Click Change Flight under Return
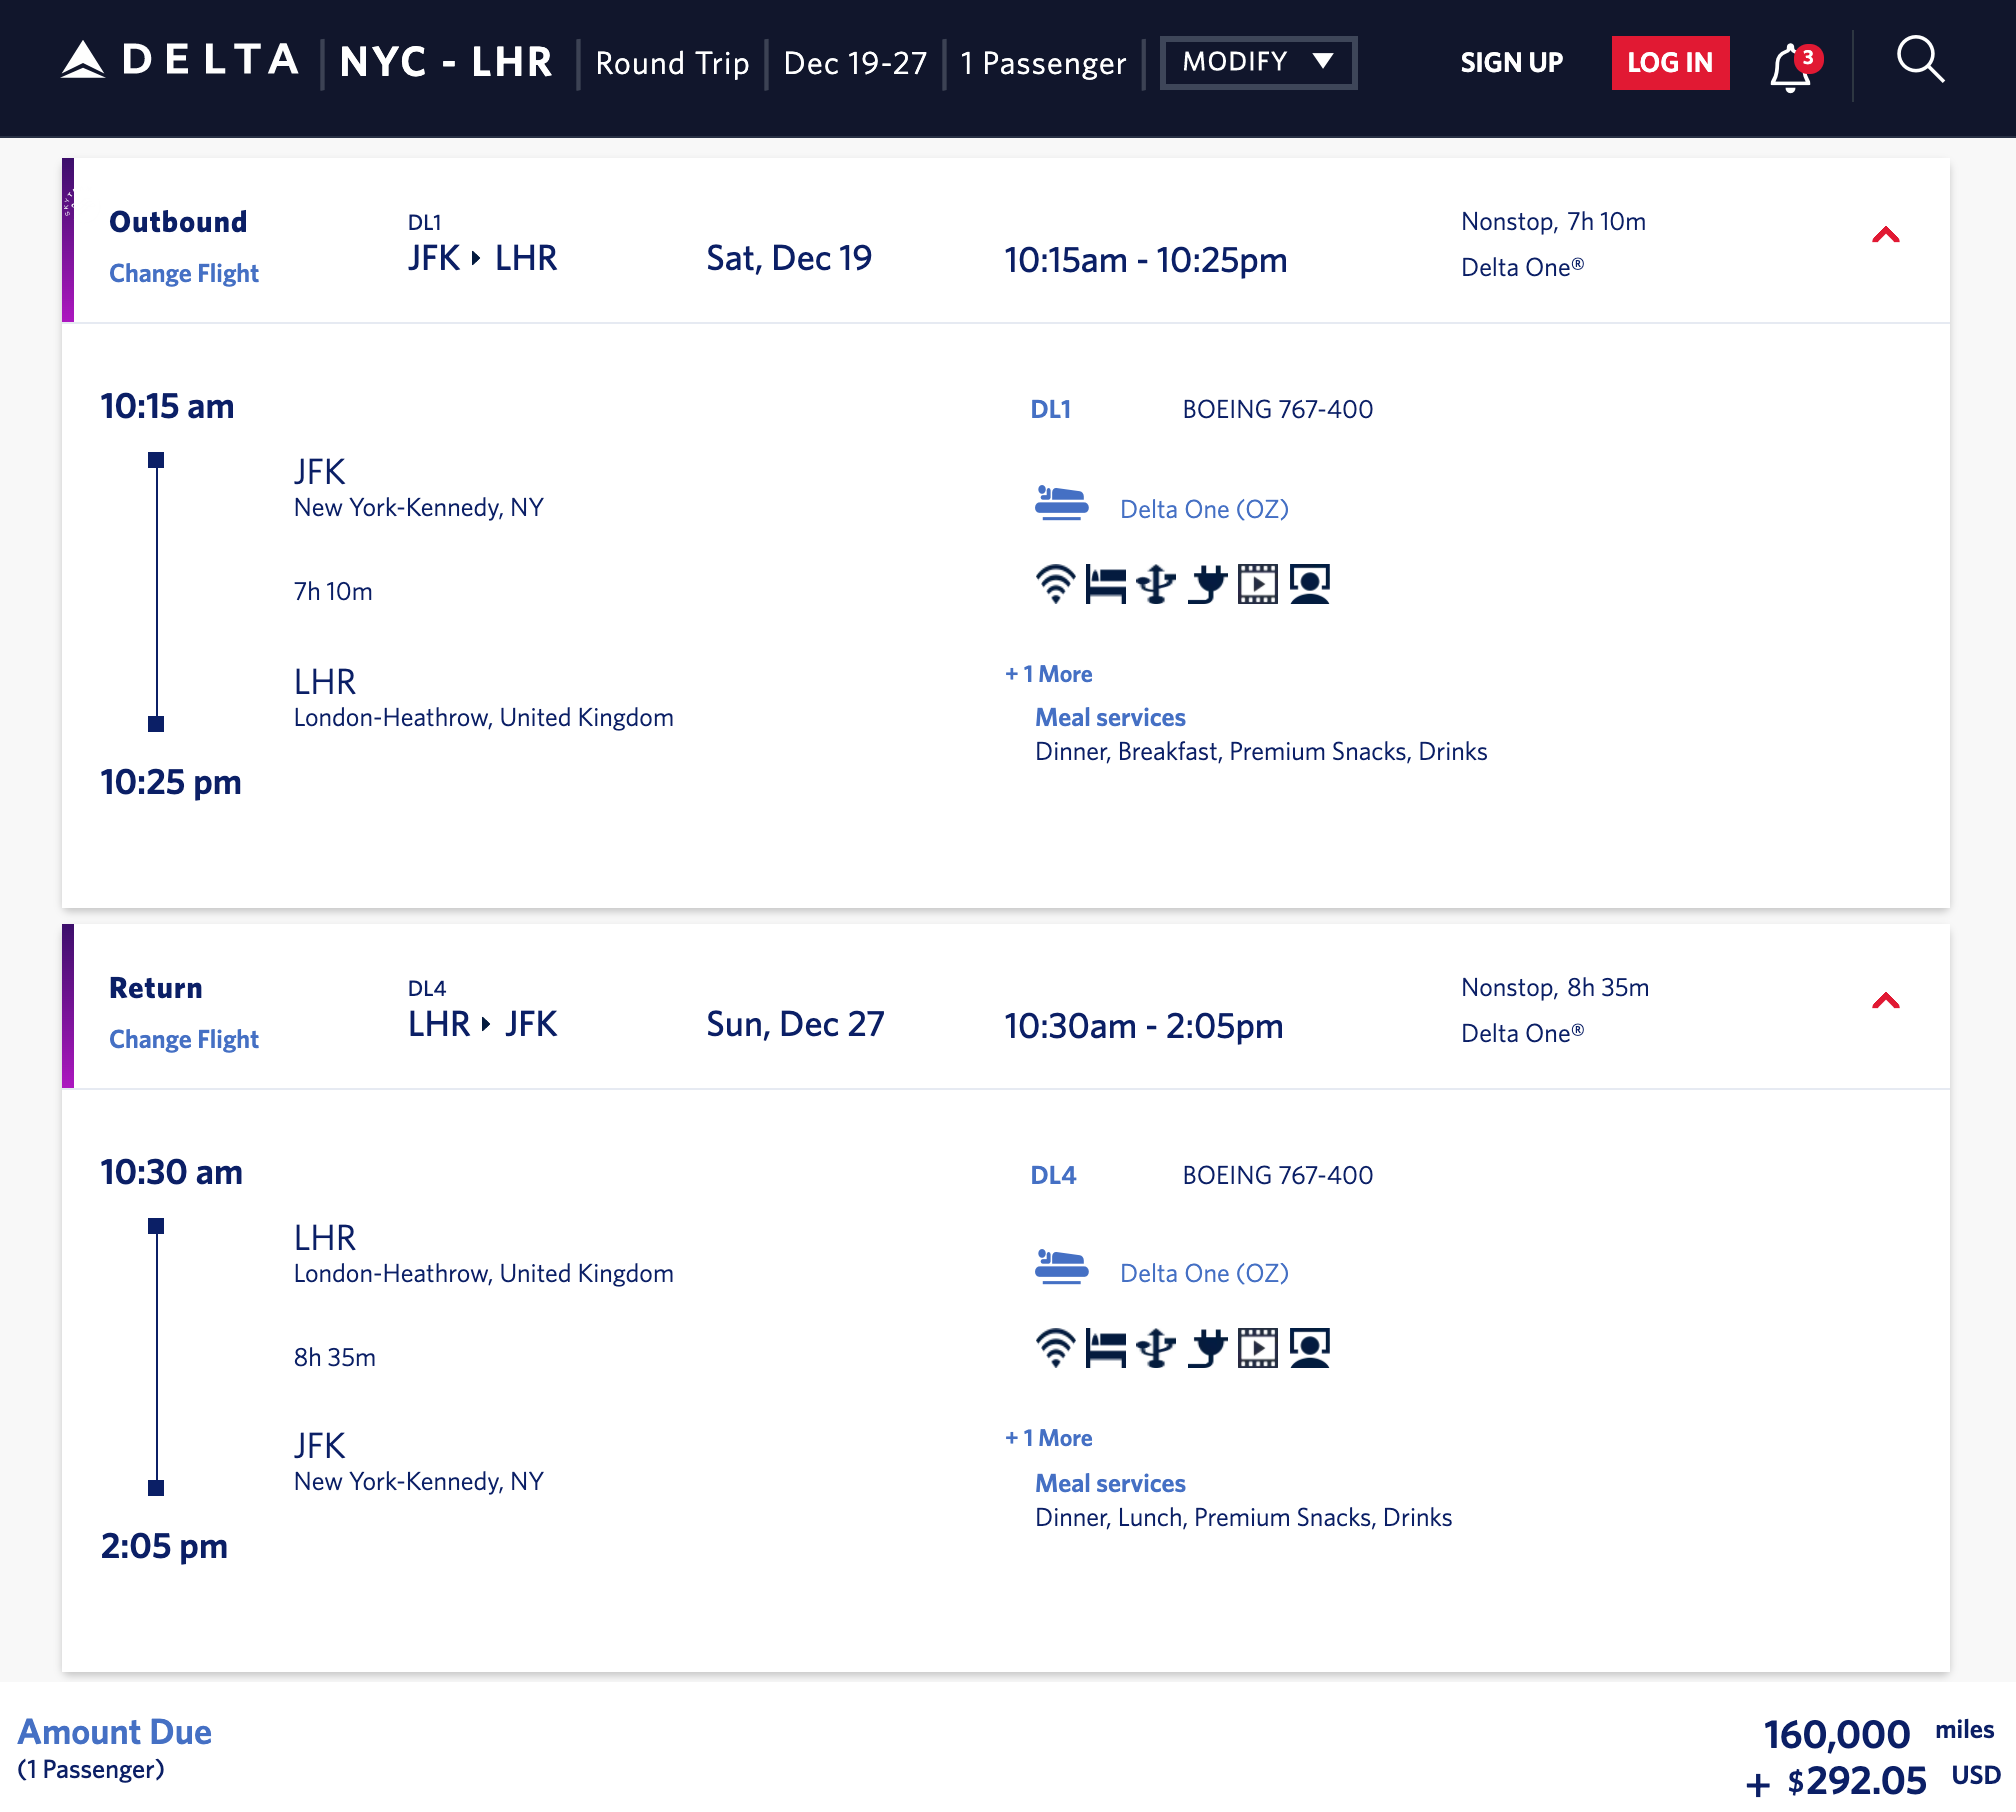The image size is (2016, 1812). tap(184, 1039)
